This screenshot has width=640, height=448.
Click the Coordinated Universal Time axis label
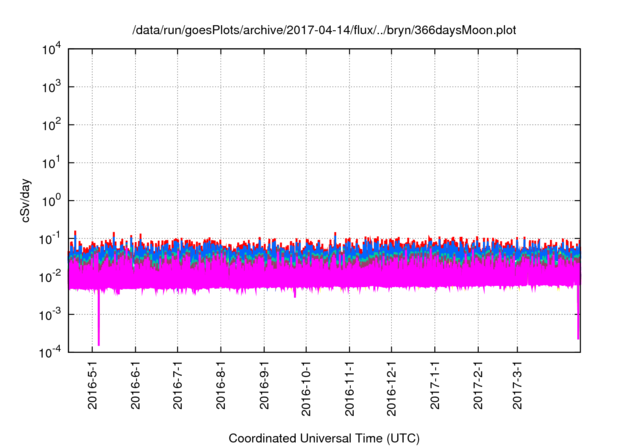(325, 438)
